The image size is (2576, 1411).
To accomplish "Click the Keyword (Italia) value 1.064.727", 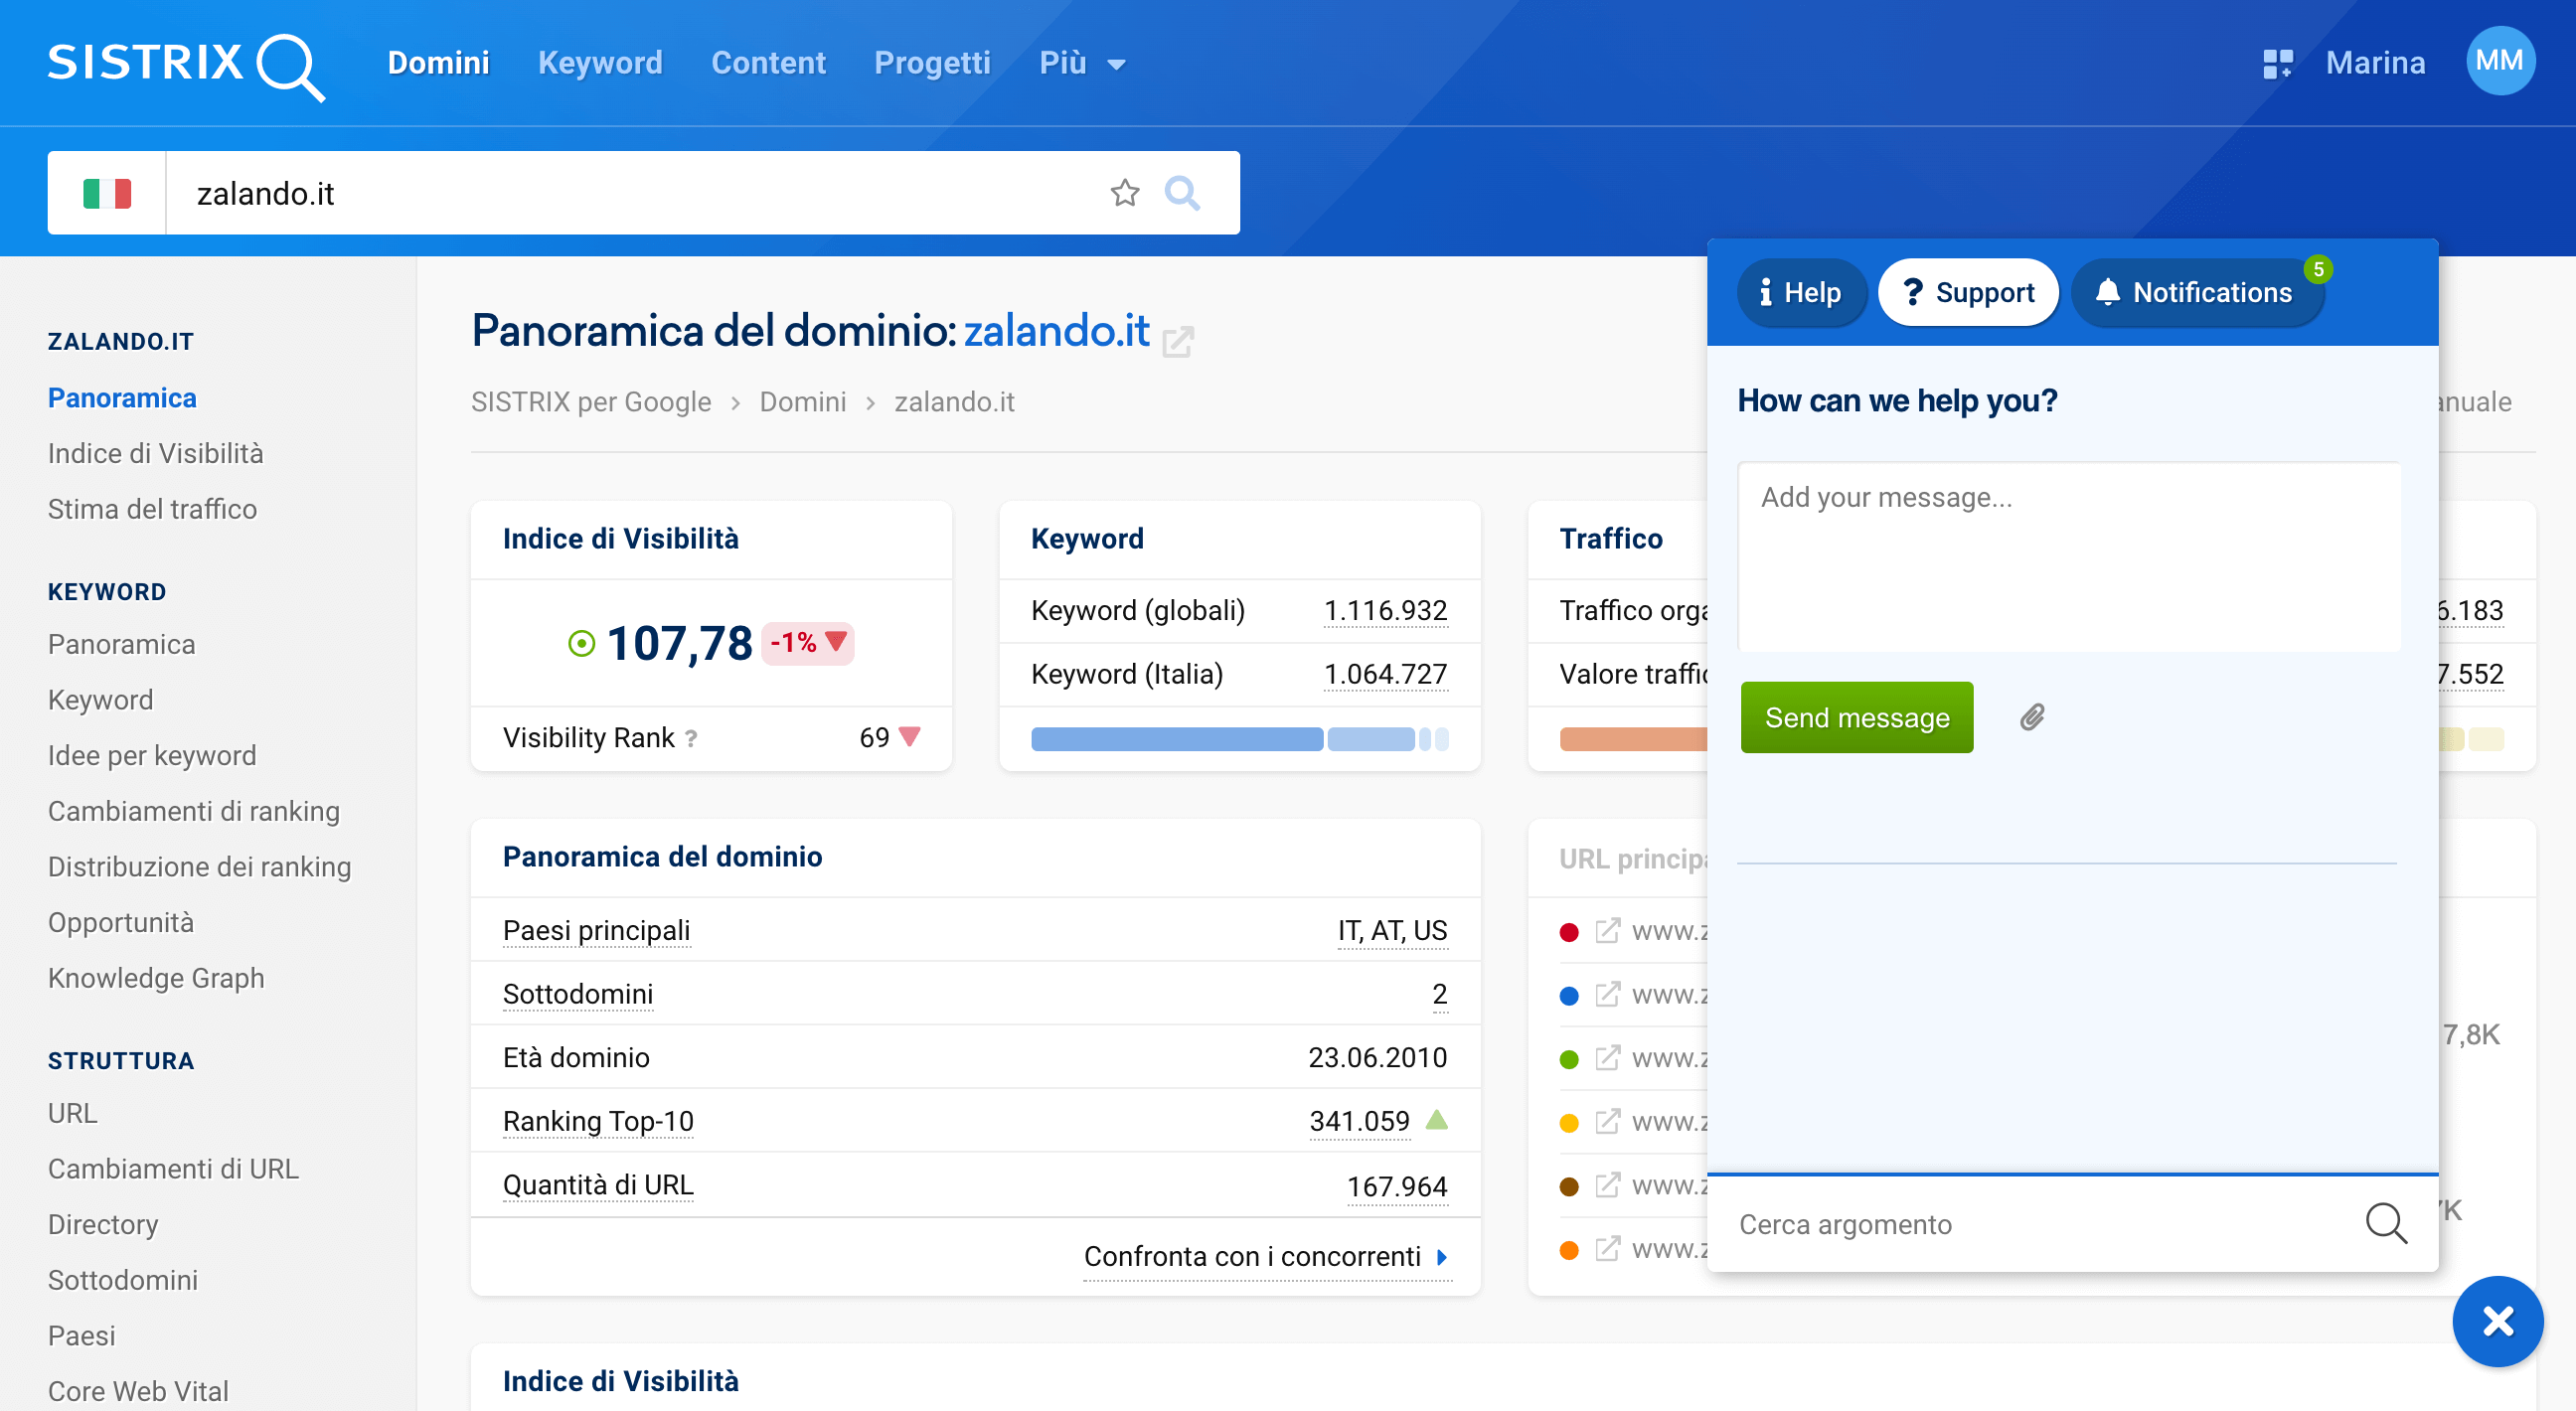I will point(1385,674).
